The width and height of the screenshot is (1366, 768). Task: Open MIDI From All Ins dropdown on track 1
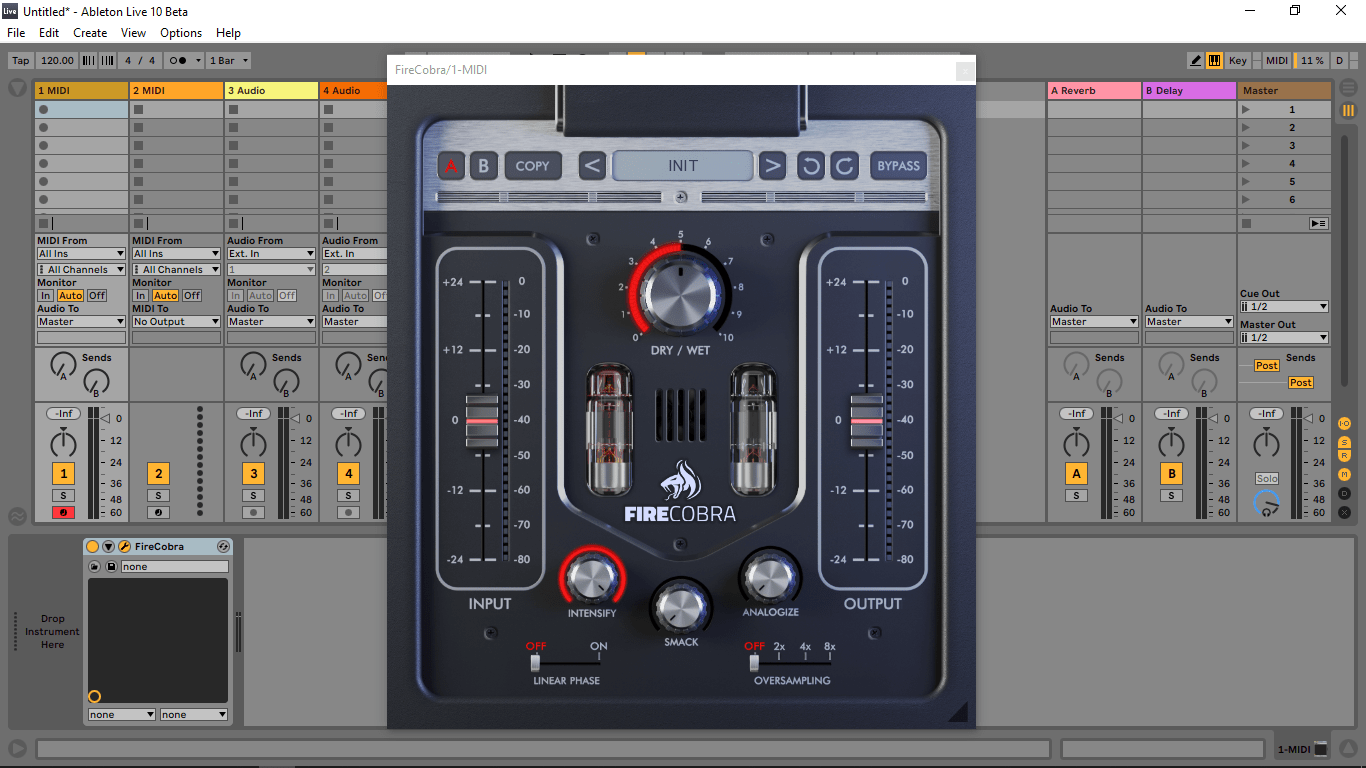(x=81, y=254)
